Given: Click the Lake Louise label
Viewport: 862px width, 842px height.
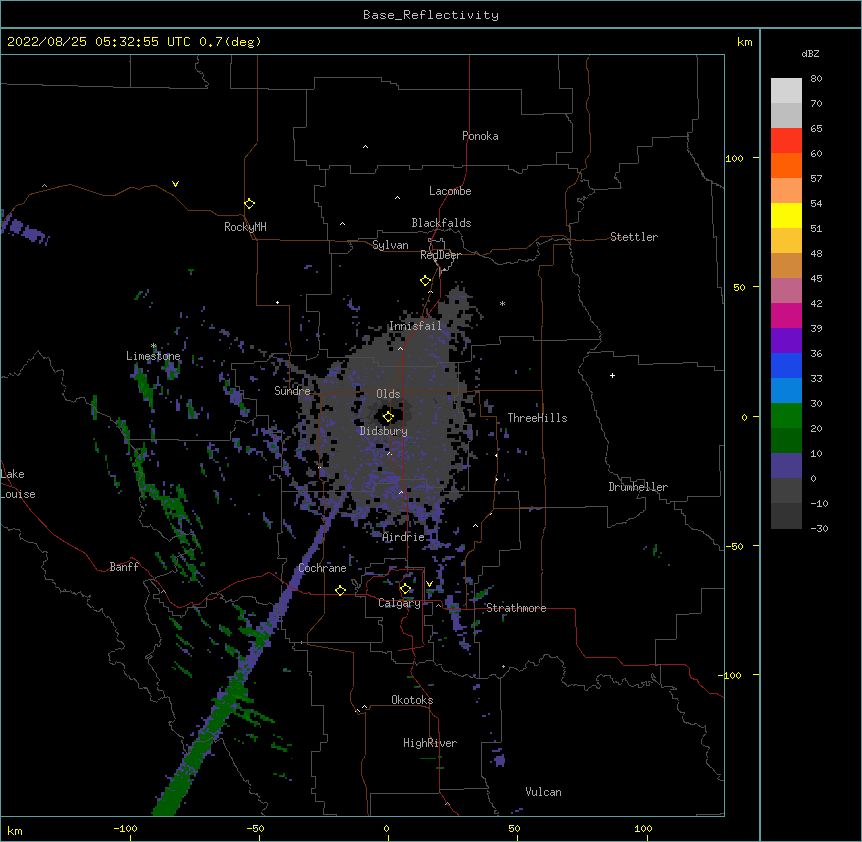Looking at the screenshot, I should click(18, 484).
